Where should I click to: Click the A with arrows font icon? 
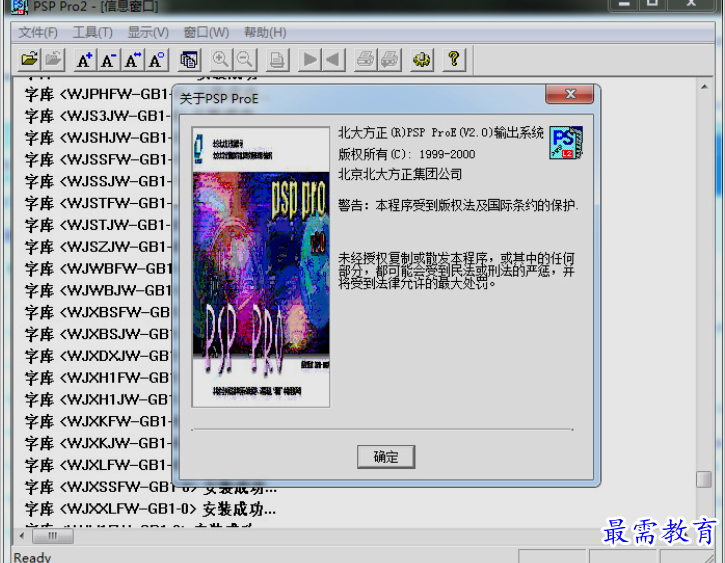point(132,60)
